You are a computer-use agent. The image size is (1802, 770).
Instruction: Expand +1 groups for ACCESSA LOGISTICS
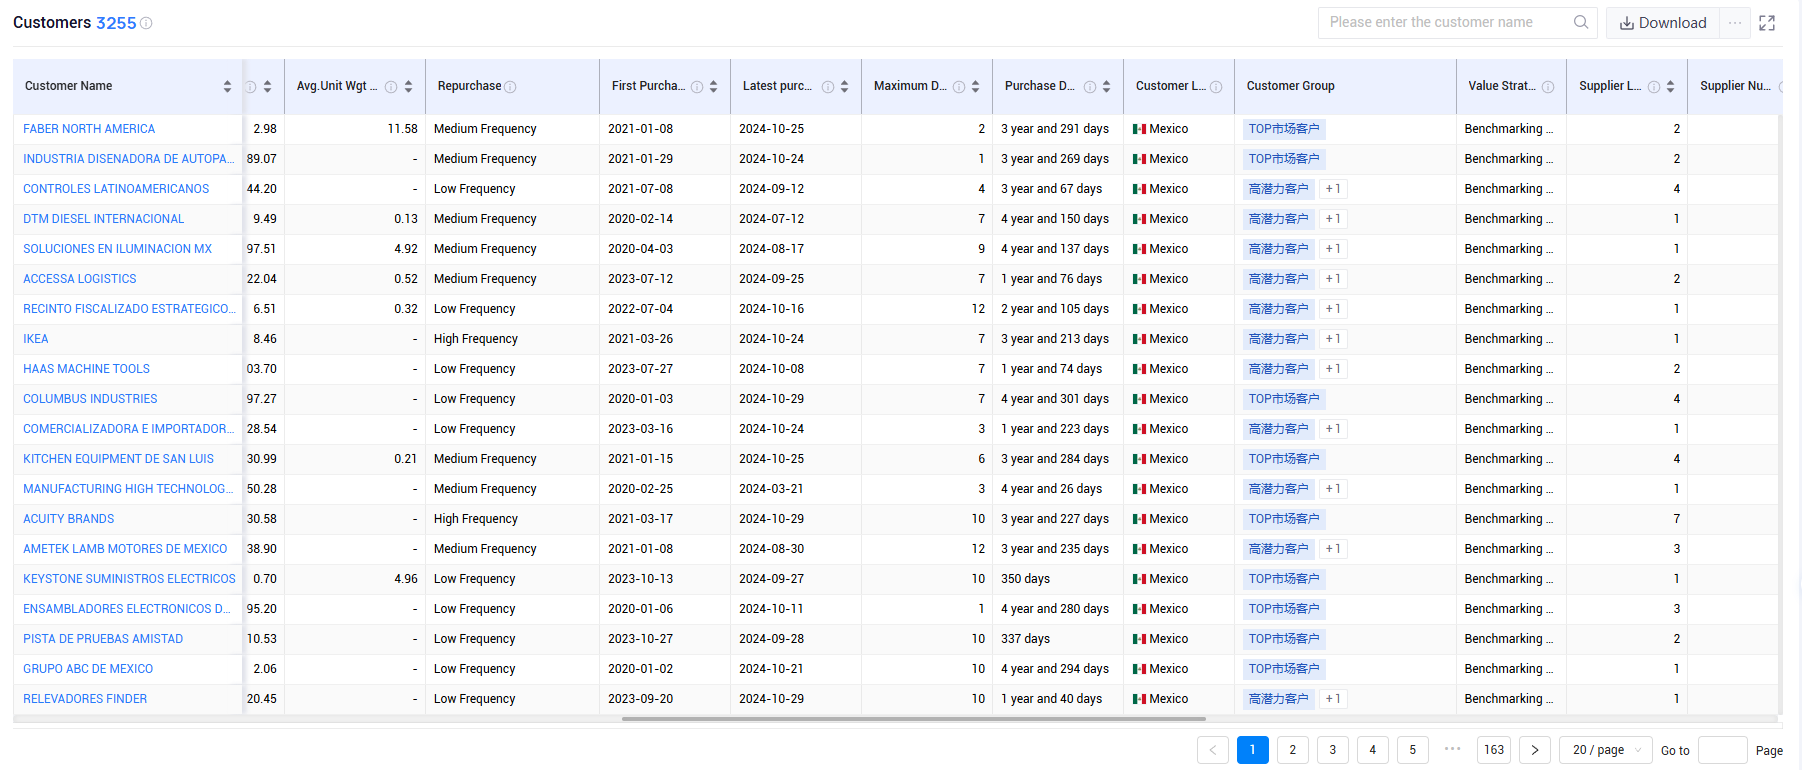coord(1333,279)
